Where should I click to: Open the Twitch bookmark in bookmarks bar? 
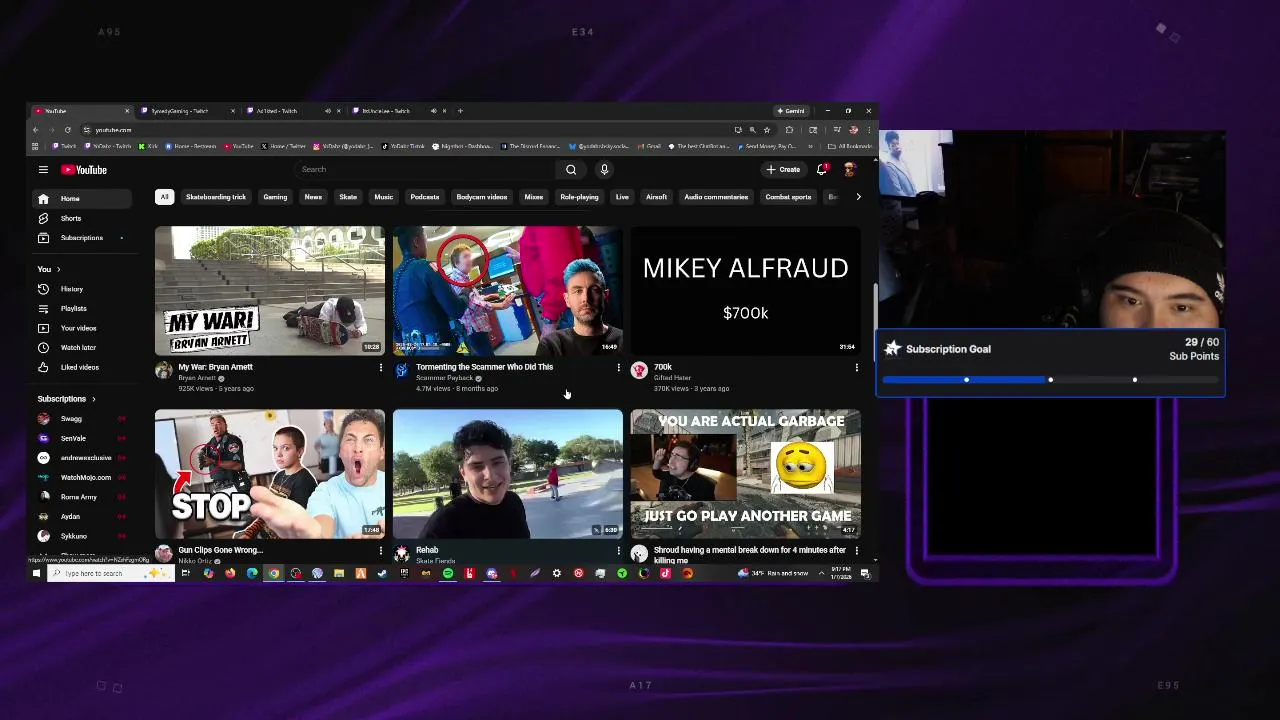pyautogui.click(x=62, y=146)
